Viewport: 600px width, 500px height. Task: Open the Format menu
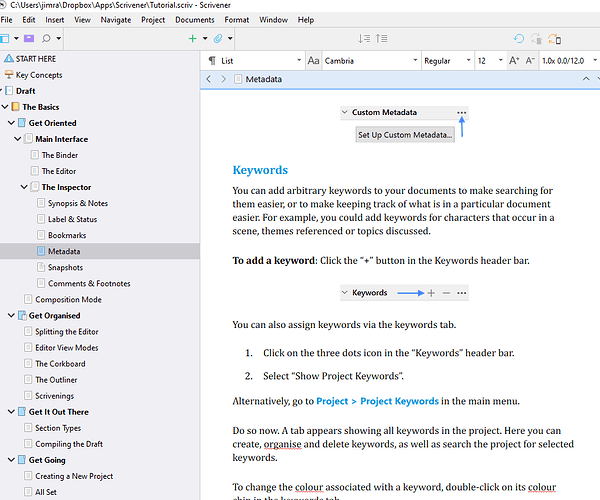coord(237,19)
